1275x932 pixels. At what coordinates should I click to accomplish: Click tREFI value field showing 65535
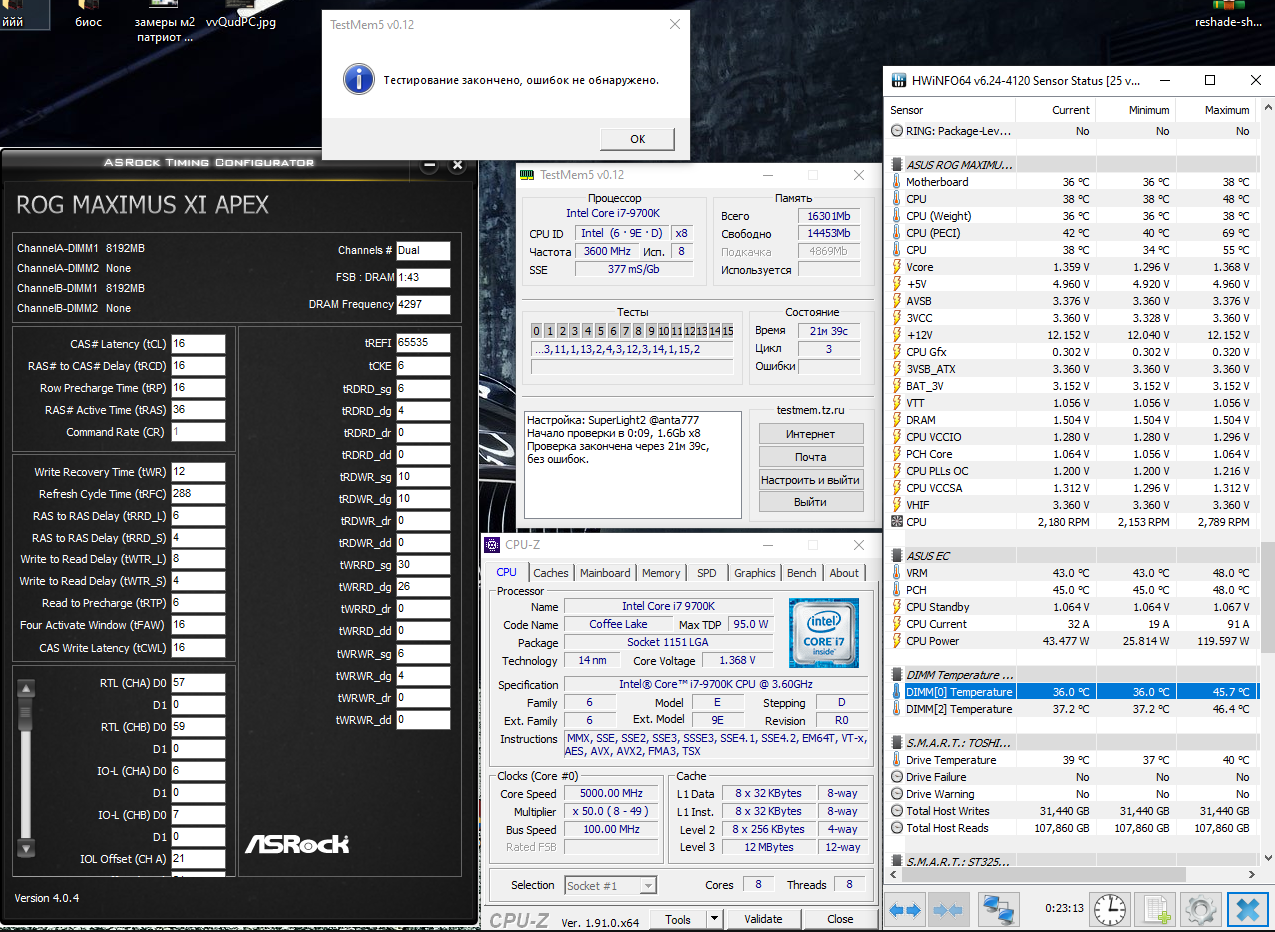(x=423, y=343)
